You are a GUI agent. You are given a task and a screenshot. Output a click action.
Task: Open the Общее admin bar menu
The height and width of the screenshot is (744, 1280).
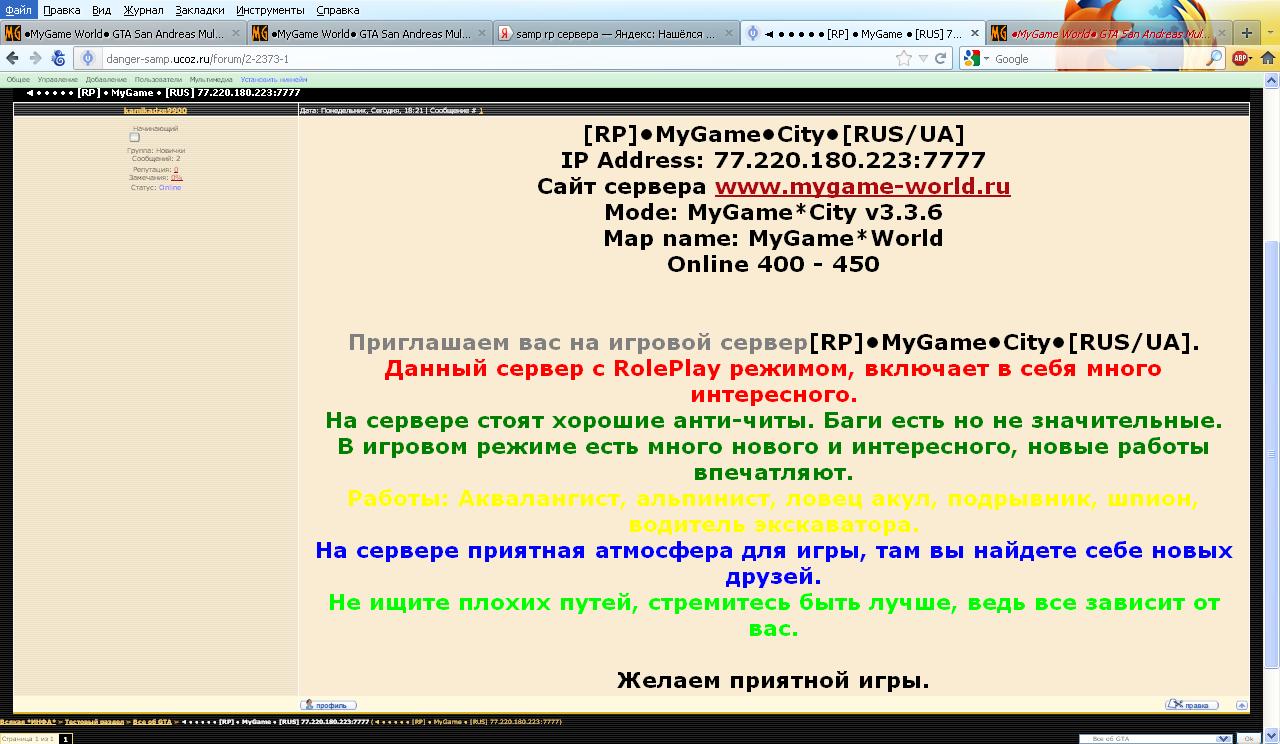tap(18, 79)
